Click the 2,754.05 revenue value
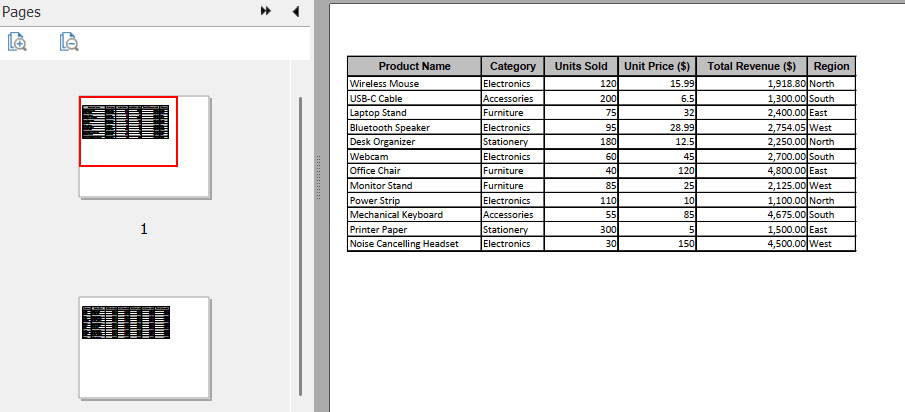905x412 pixels. (787, 128)
